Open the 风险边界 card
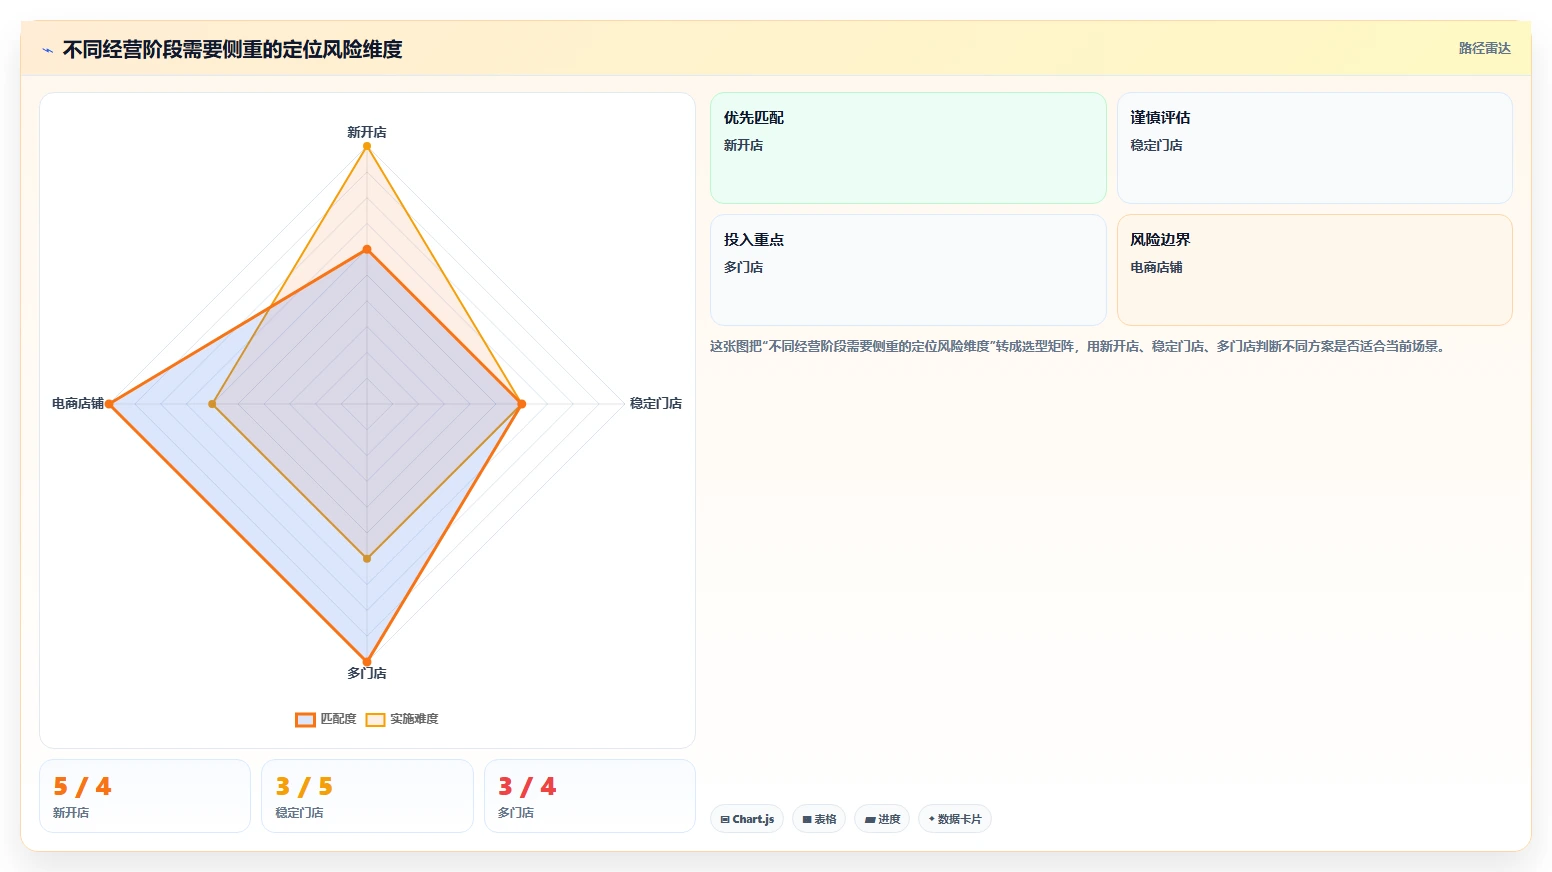Image resolution: width=1552 pixels, height=872 pixels. (1314, 270)
